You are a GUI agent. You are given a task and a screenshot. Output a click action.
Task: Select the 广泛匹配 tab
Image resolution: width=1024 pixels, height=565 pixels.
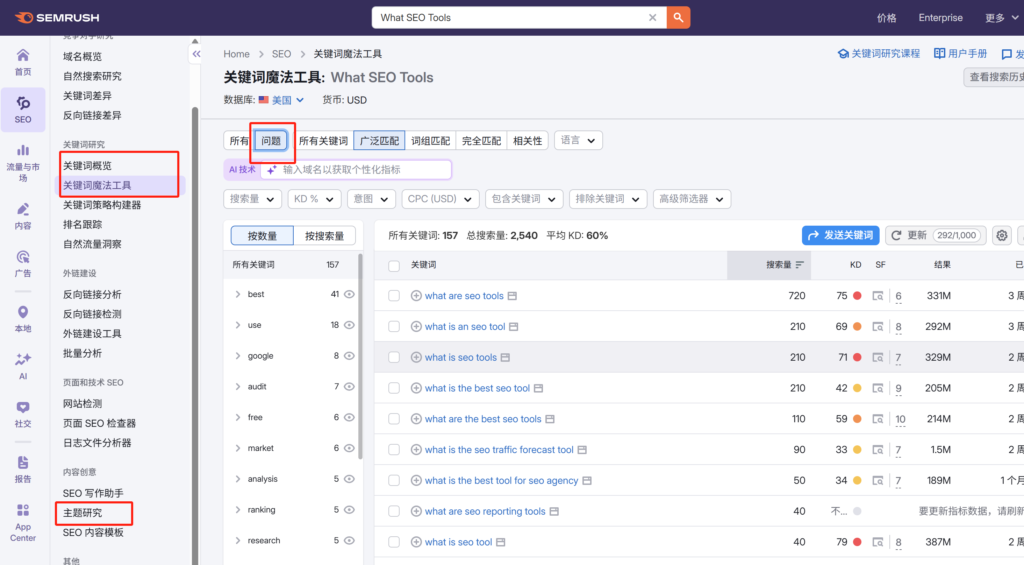(379, 140)
